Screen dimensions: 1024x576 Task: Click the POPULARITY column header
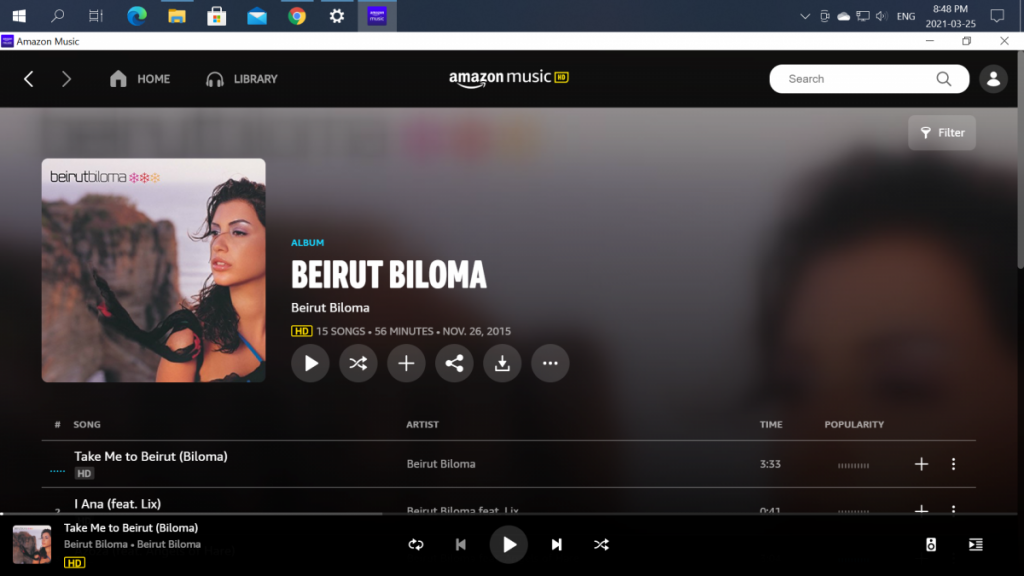click(x=854, y=424)
